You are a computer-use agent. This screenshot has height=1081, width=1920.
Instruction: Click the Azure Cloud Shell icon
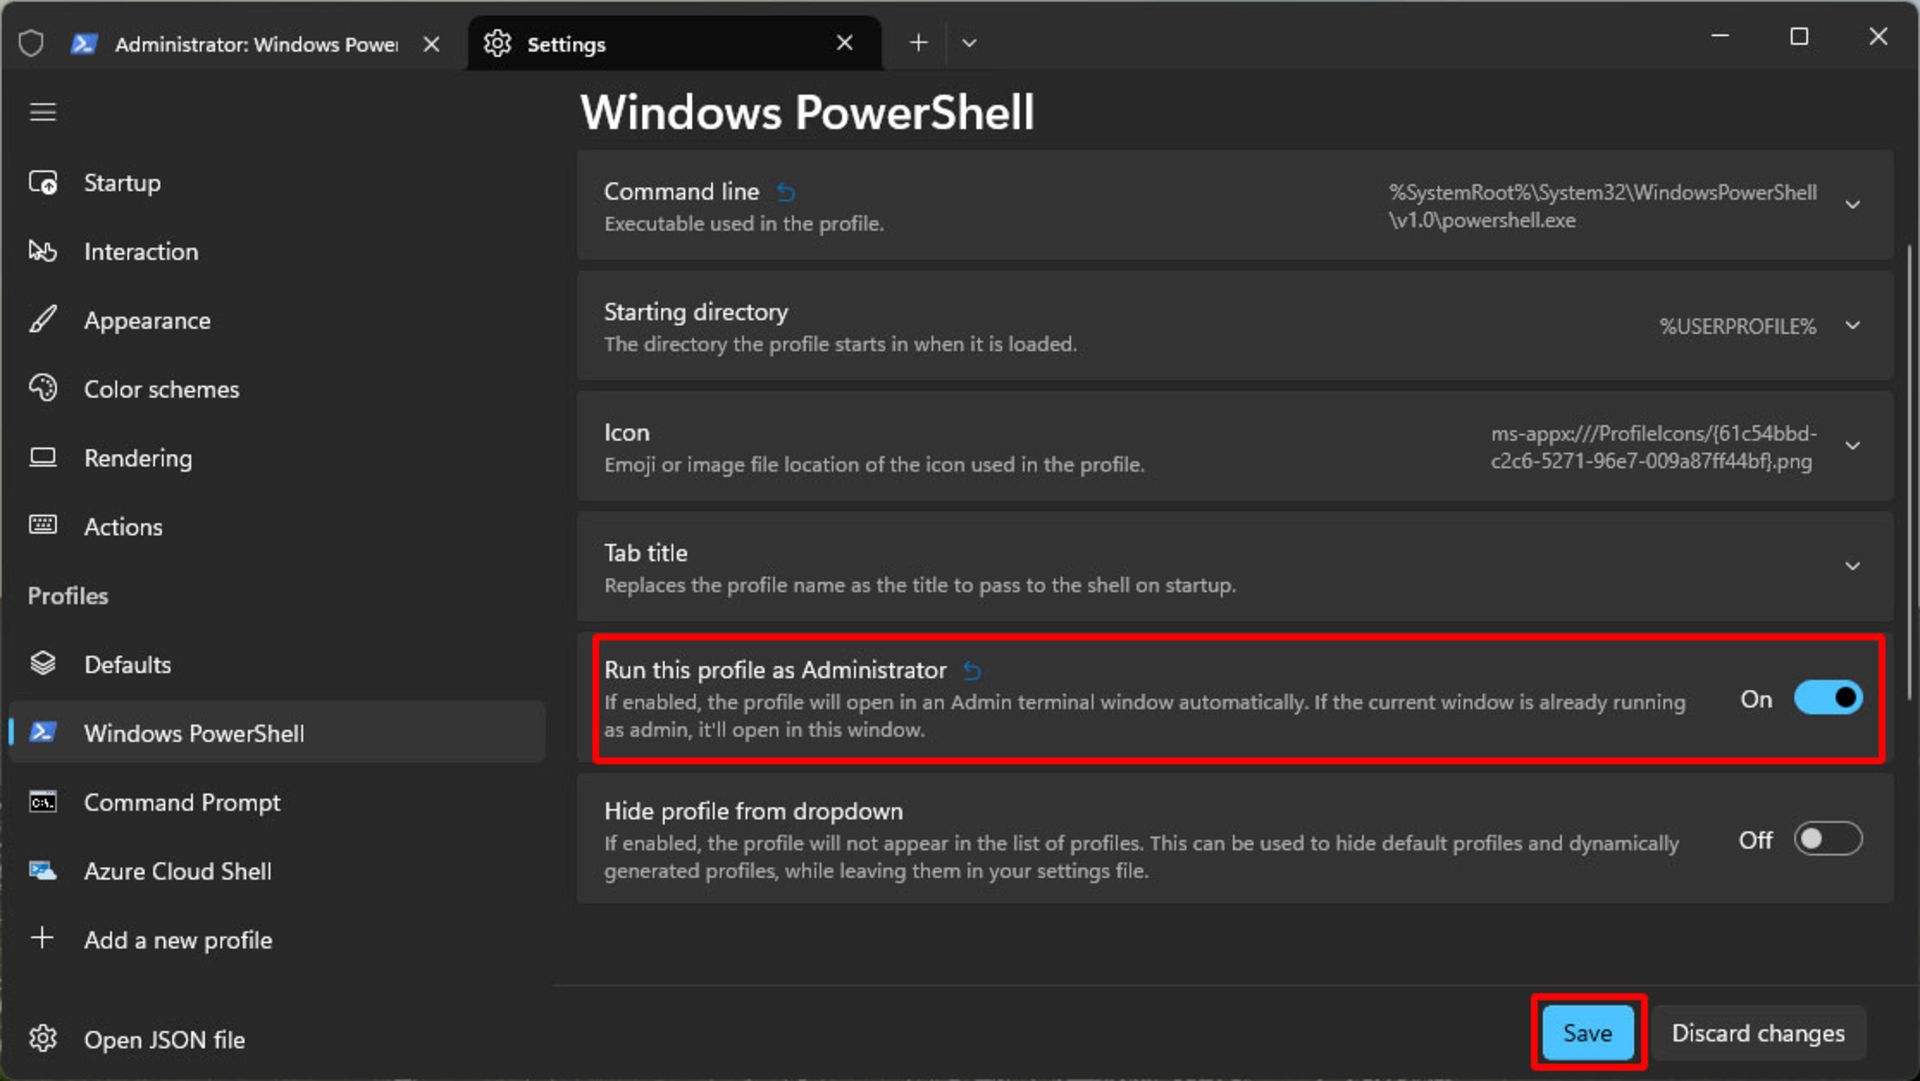[43, 871]
